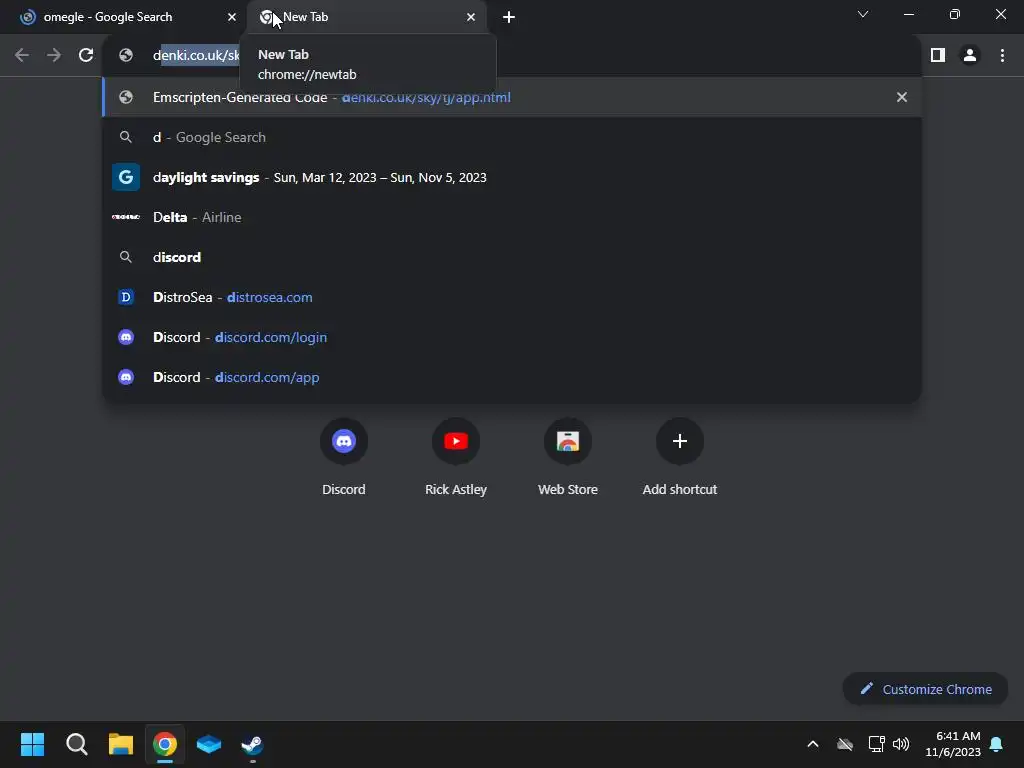Screen dimensions: 1024x768
Task: Go back using the back arrow
Action: tap(22, 56)
